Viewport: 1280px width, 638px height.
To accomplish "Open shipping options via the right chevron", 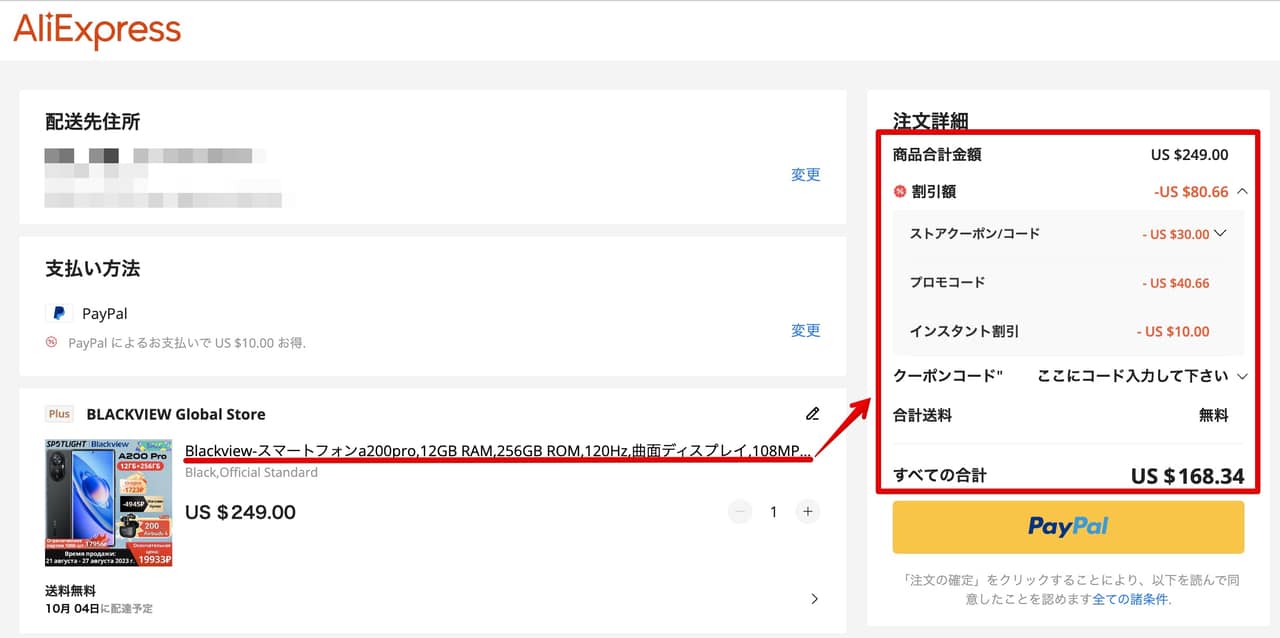I will pyautogui.click(x=814, y=599).
